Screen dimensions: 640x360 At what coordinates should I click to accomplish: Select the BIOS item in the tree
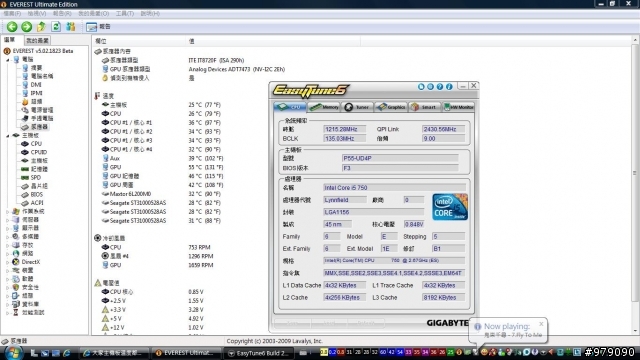coord(36,194)
